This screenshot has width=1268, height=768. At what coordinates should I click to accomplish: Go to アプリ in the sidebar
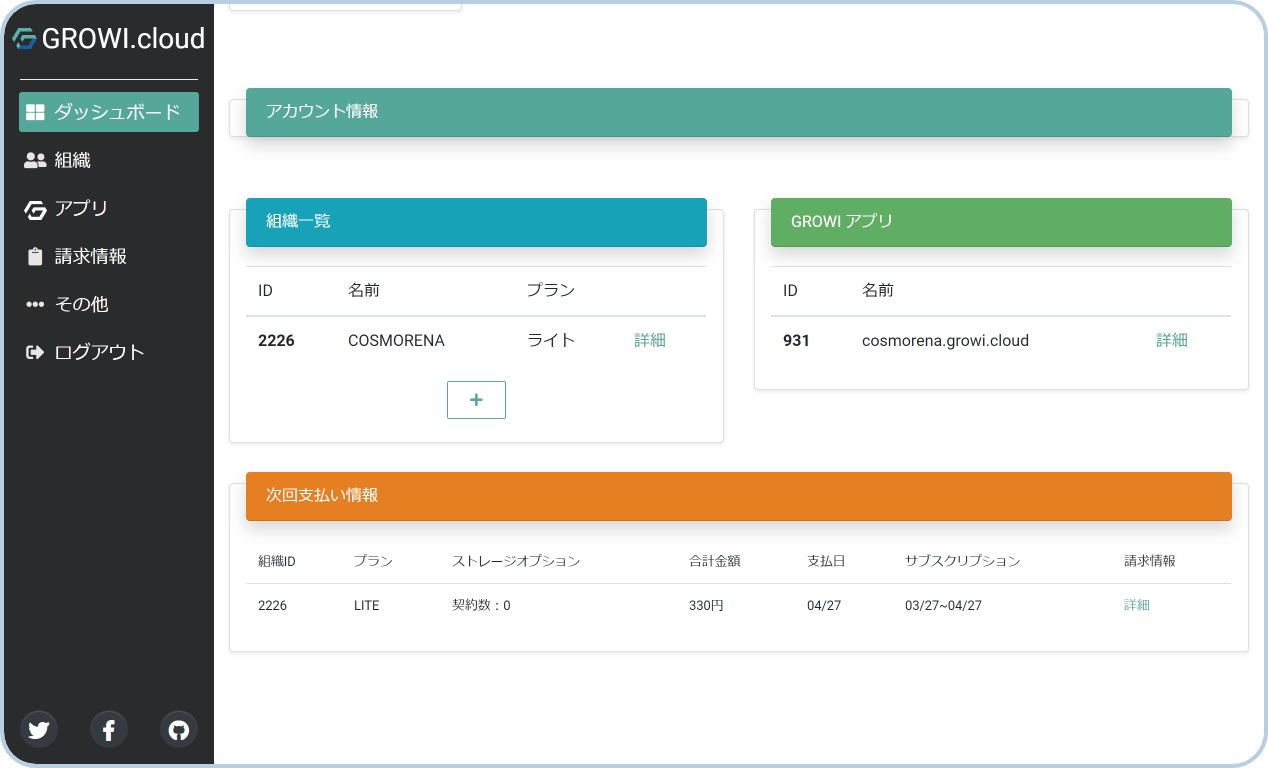109,208
